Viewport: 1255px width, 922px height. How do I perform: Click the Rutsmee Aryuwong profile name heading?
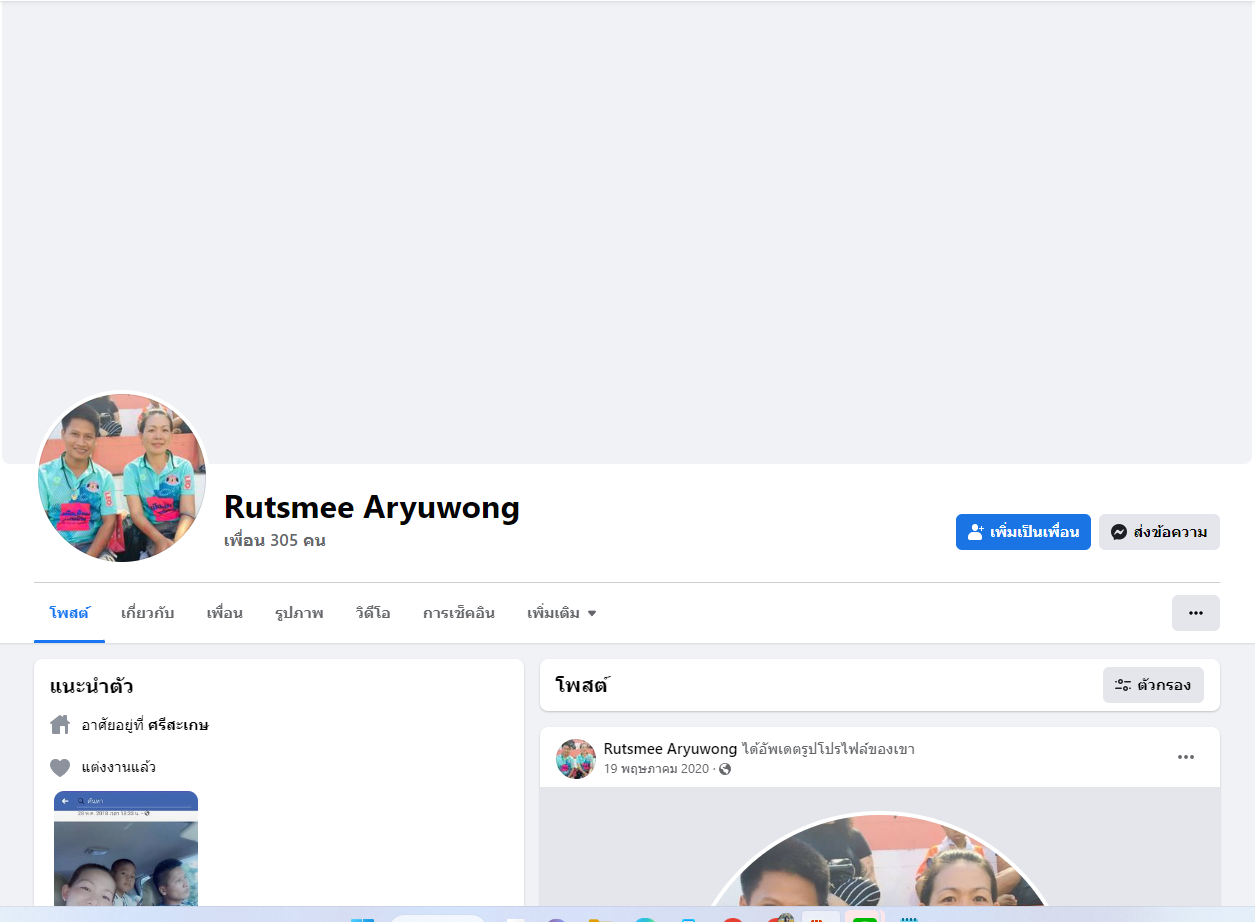click(372, 507)
